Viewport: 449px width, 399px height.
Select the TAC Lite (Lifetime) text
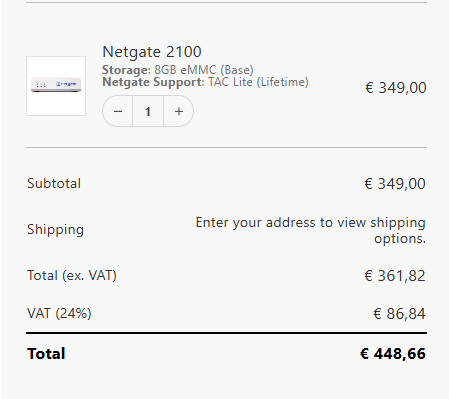pos(258,82)
